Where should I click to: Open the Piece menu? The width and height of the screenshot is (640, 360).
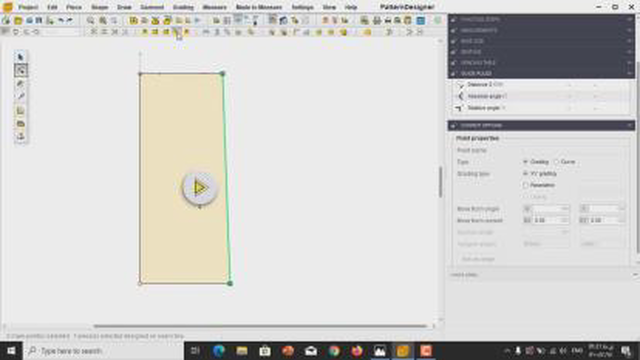click(x=74, y=7)
